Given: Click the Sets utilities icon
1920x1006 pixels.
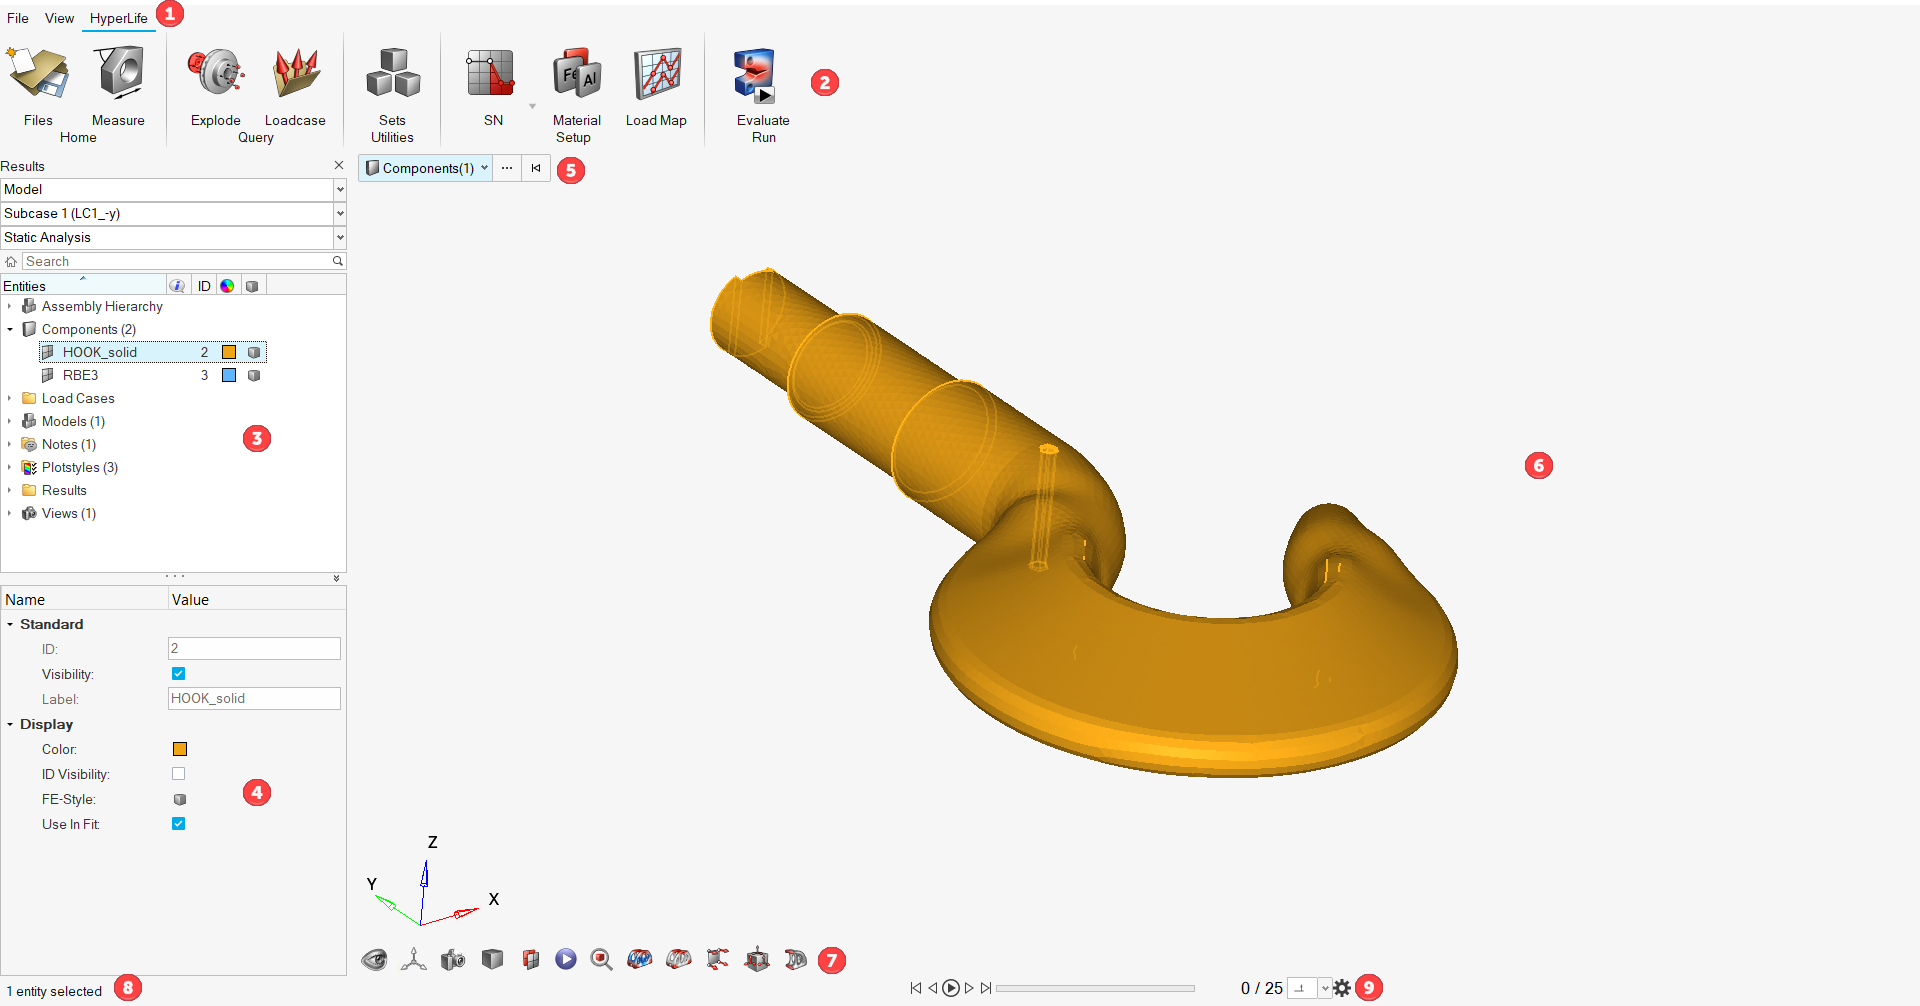Looking at the screenshot, I should click(392, 76).
